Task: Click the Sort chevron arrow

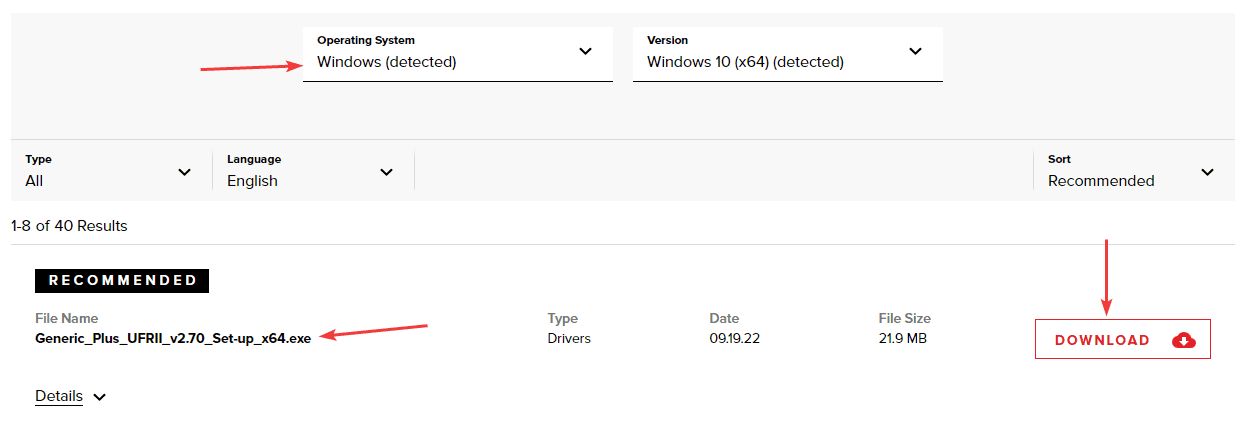Action: (x=1207, y=172)
